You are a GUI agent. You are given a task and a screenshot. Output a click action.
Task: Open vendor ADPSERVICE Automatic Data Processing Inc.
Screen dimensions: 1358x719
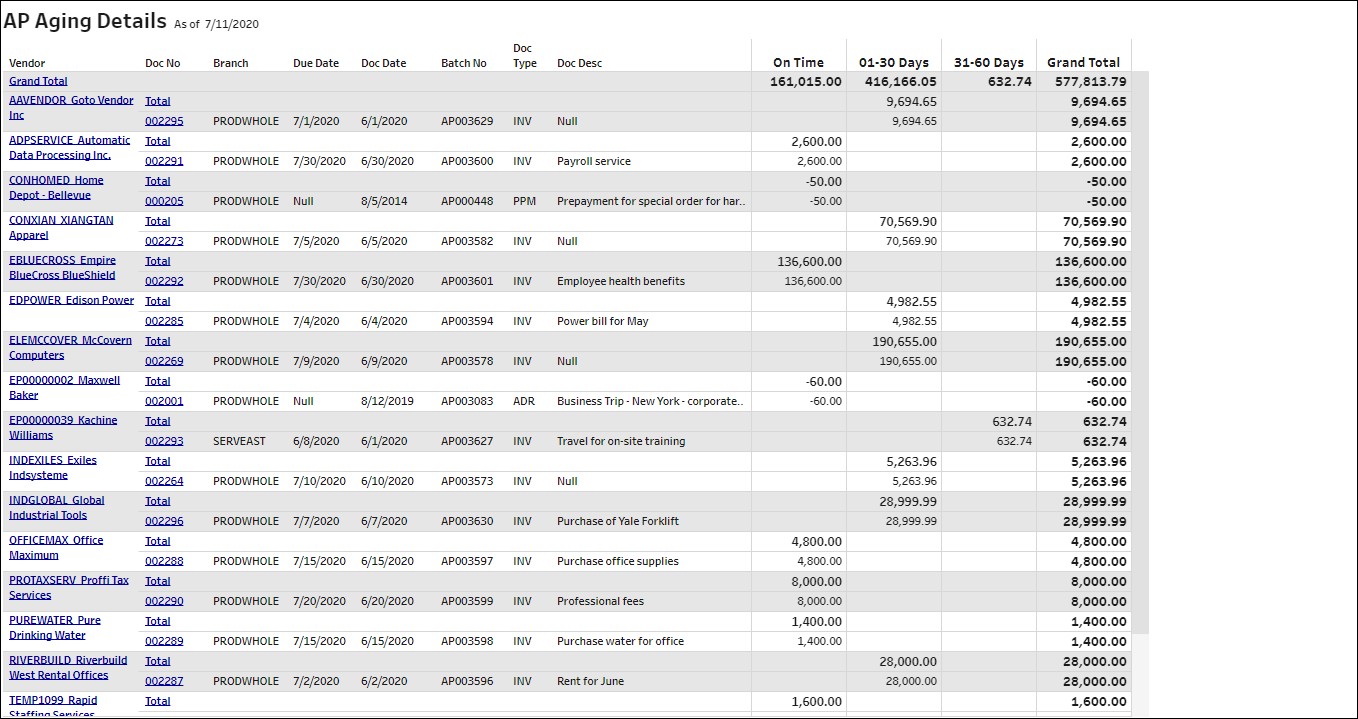pyautogui.click(x=70, y=148)
